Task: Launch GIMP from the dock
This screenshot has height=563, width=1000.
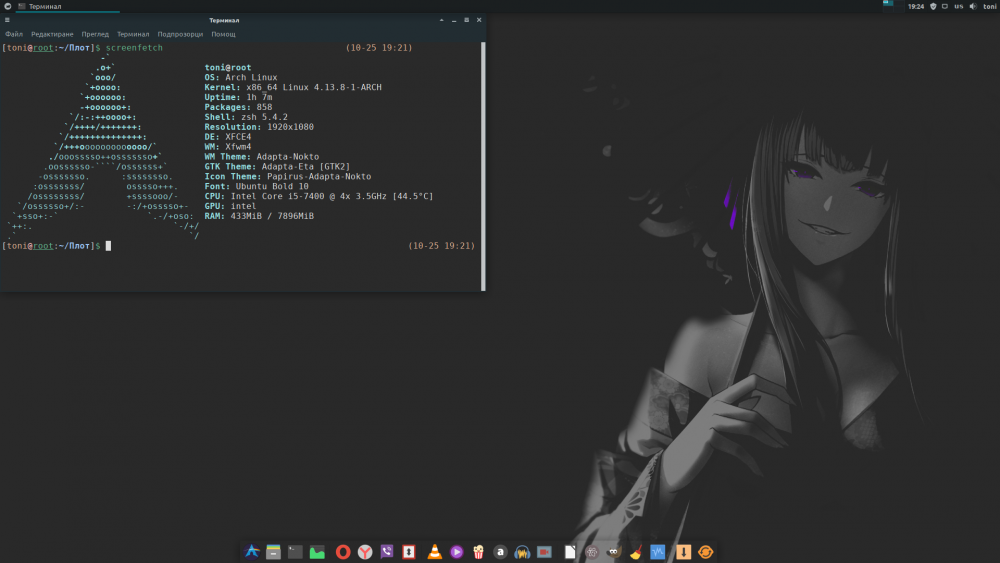Action: pos(614,552)
